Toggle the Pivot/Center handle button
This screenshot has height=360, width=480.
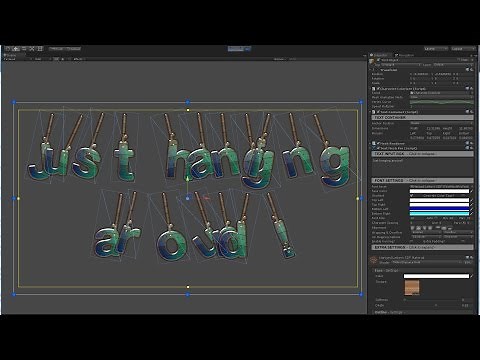[x=56, y=49]
